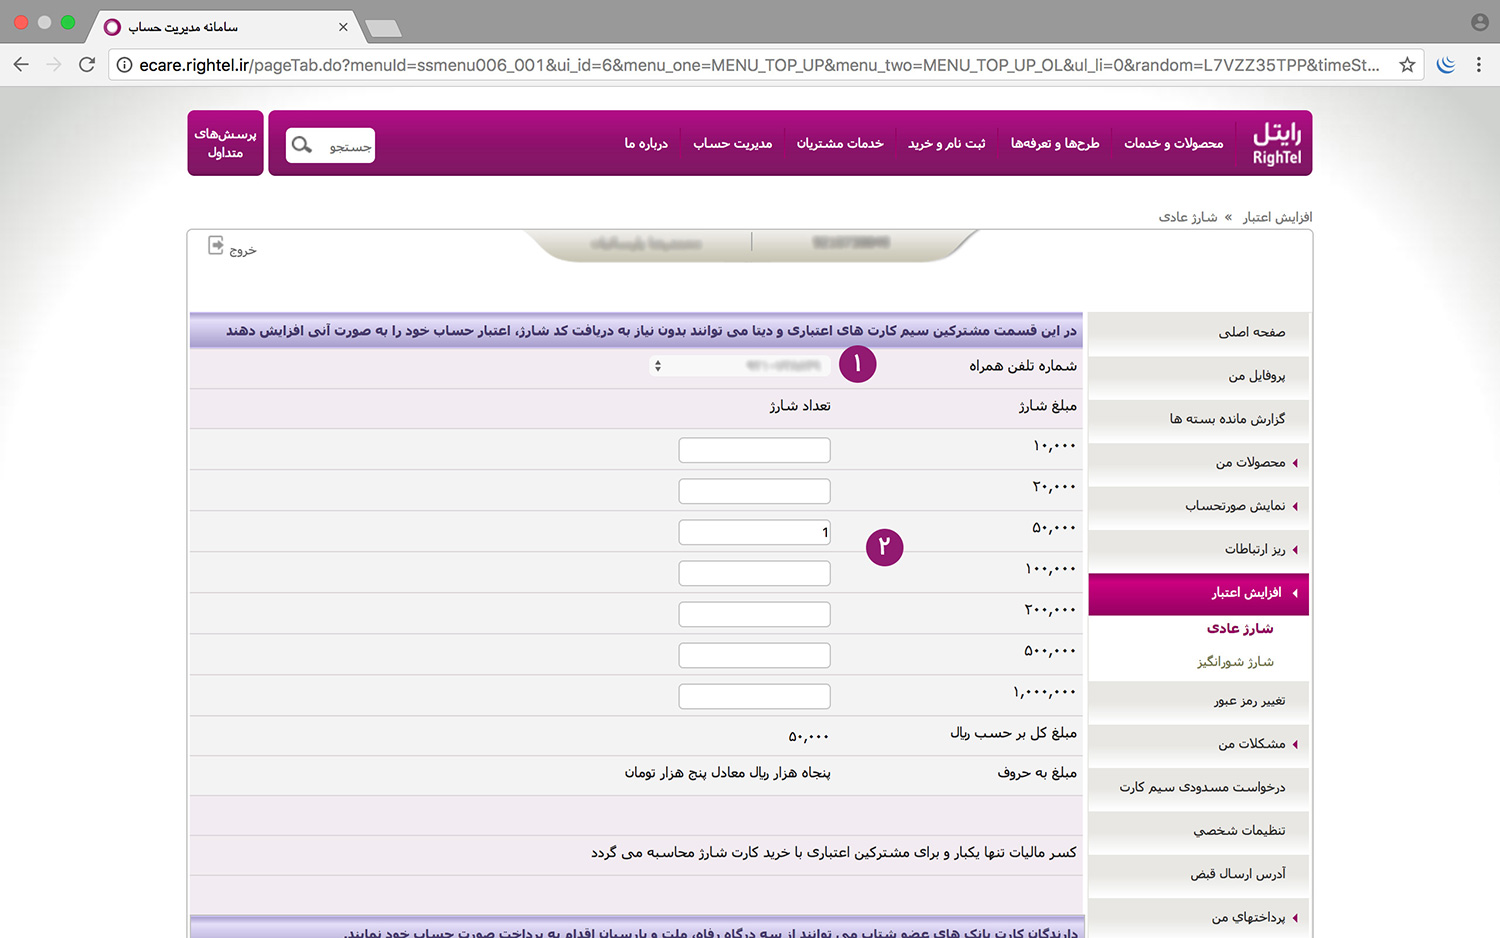Viewport: 1500px width, 938px height.
Task: Expand محصولات من in the sidebar
Action: (1250, 463)
